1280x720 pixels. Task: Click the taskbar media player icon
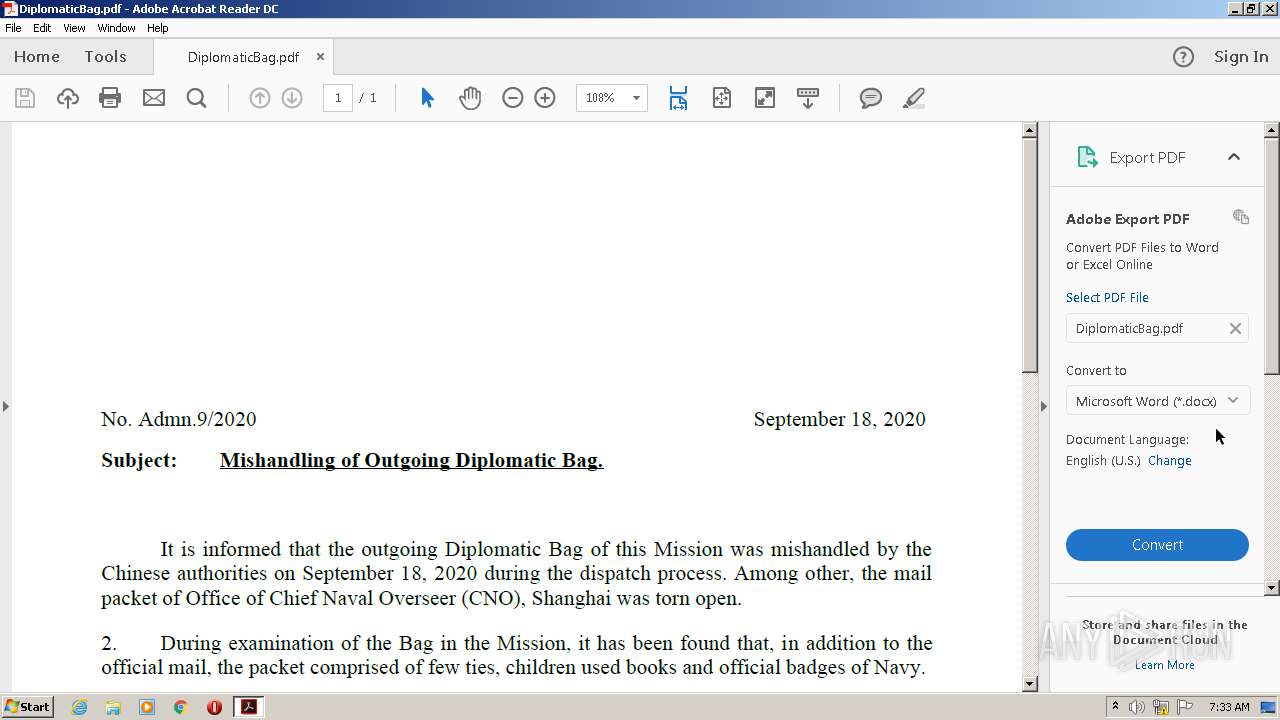[x=147, y=707]
